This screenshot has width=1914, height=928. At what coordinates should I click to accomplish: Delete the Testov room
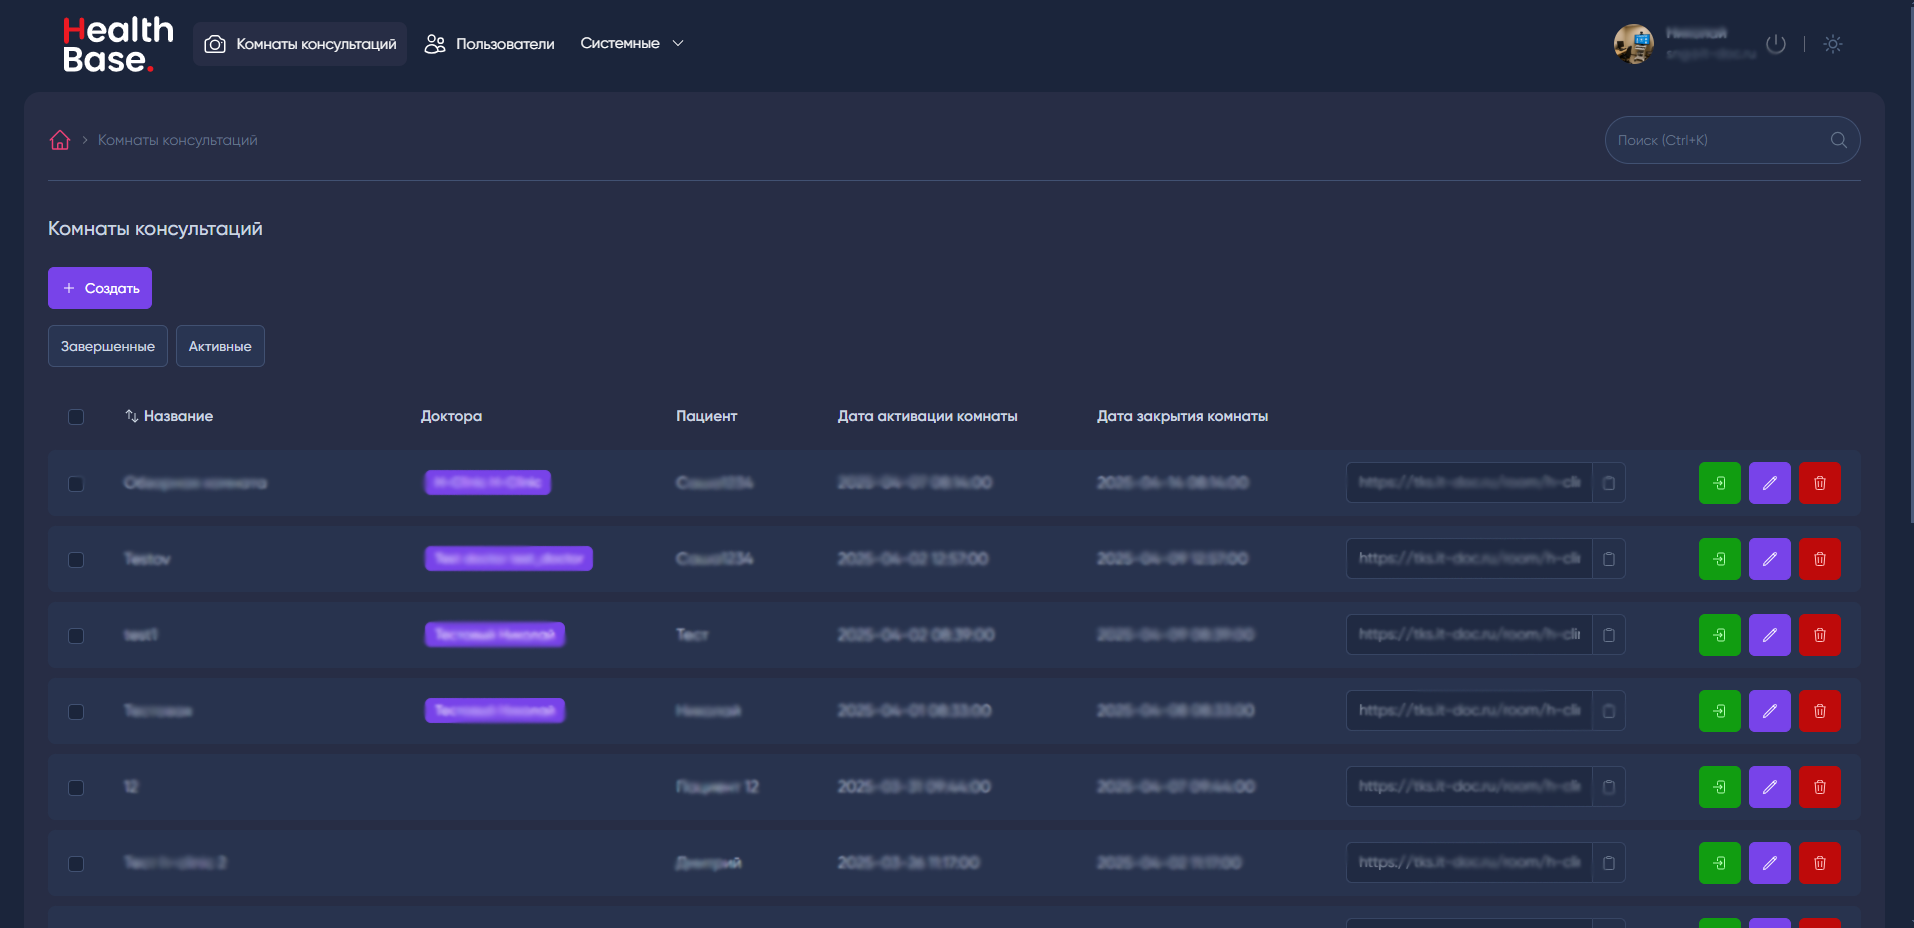(1820, 559)
